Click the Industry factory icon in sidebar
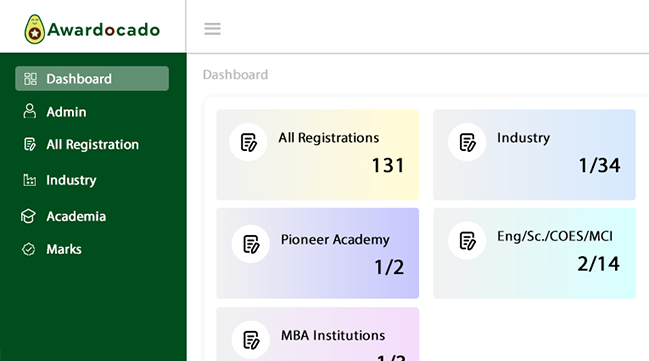 [29, 180]
